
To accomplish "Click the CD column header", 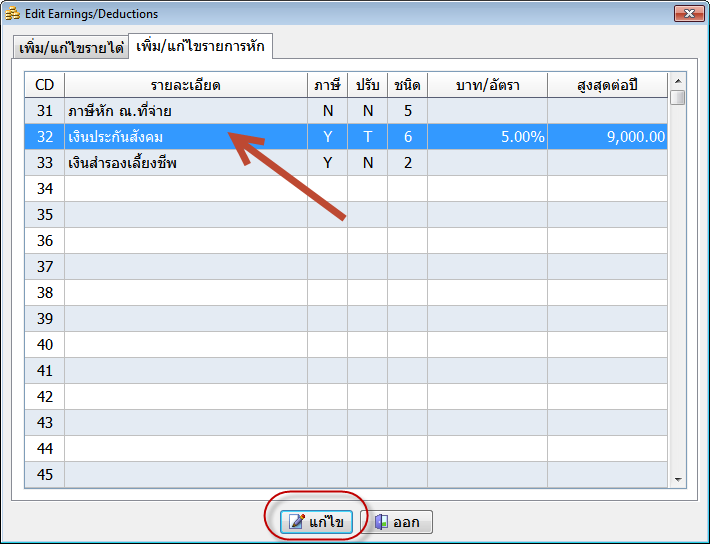I will pyautogui.click(x=45, y=85).
